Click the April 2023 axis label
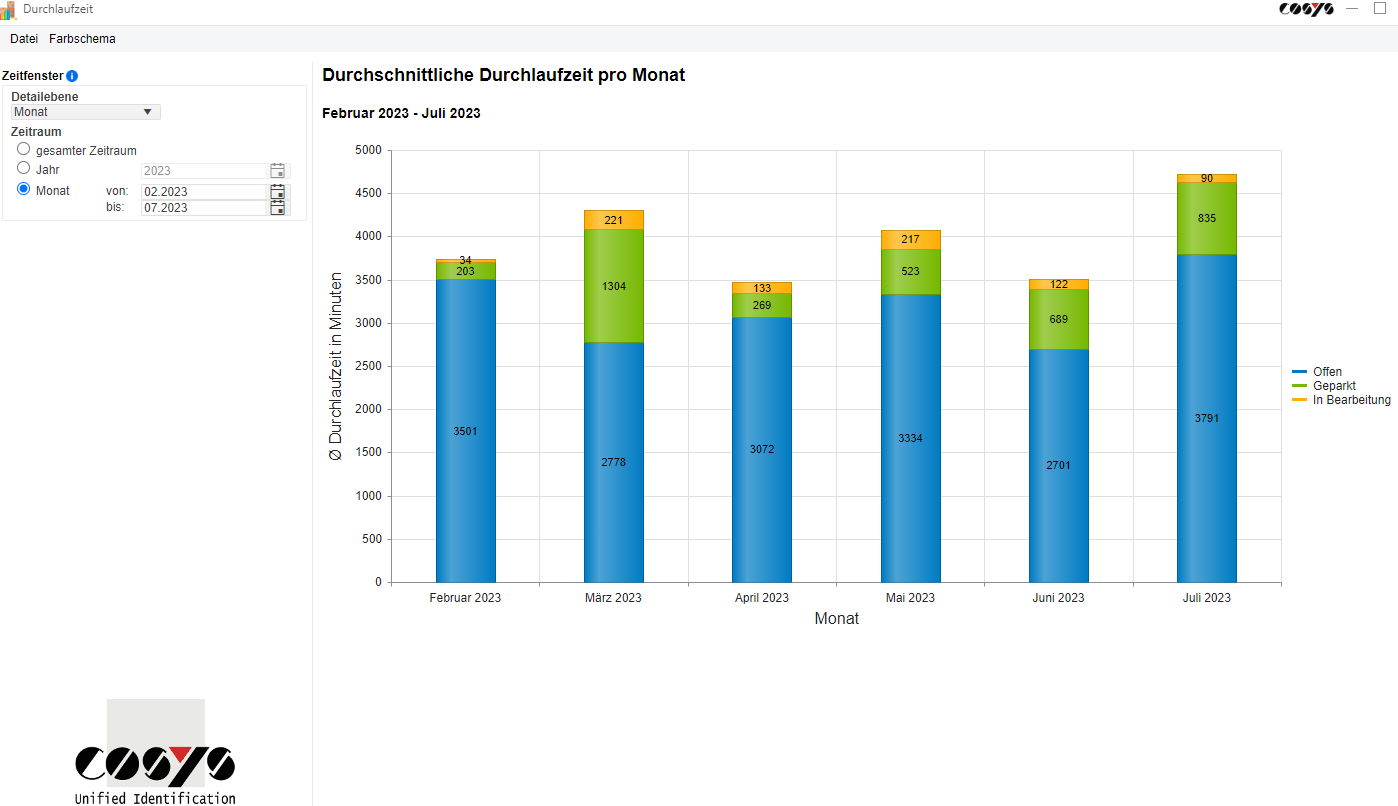 click(x=762, y=598)
